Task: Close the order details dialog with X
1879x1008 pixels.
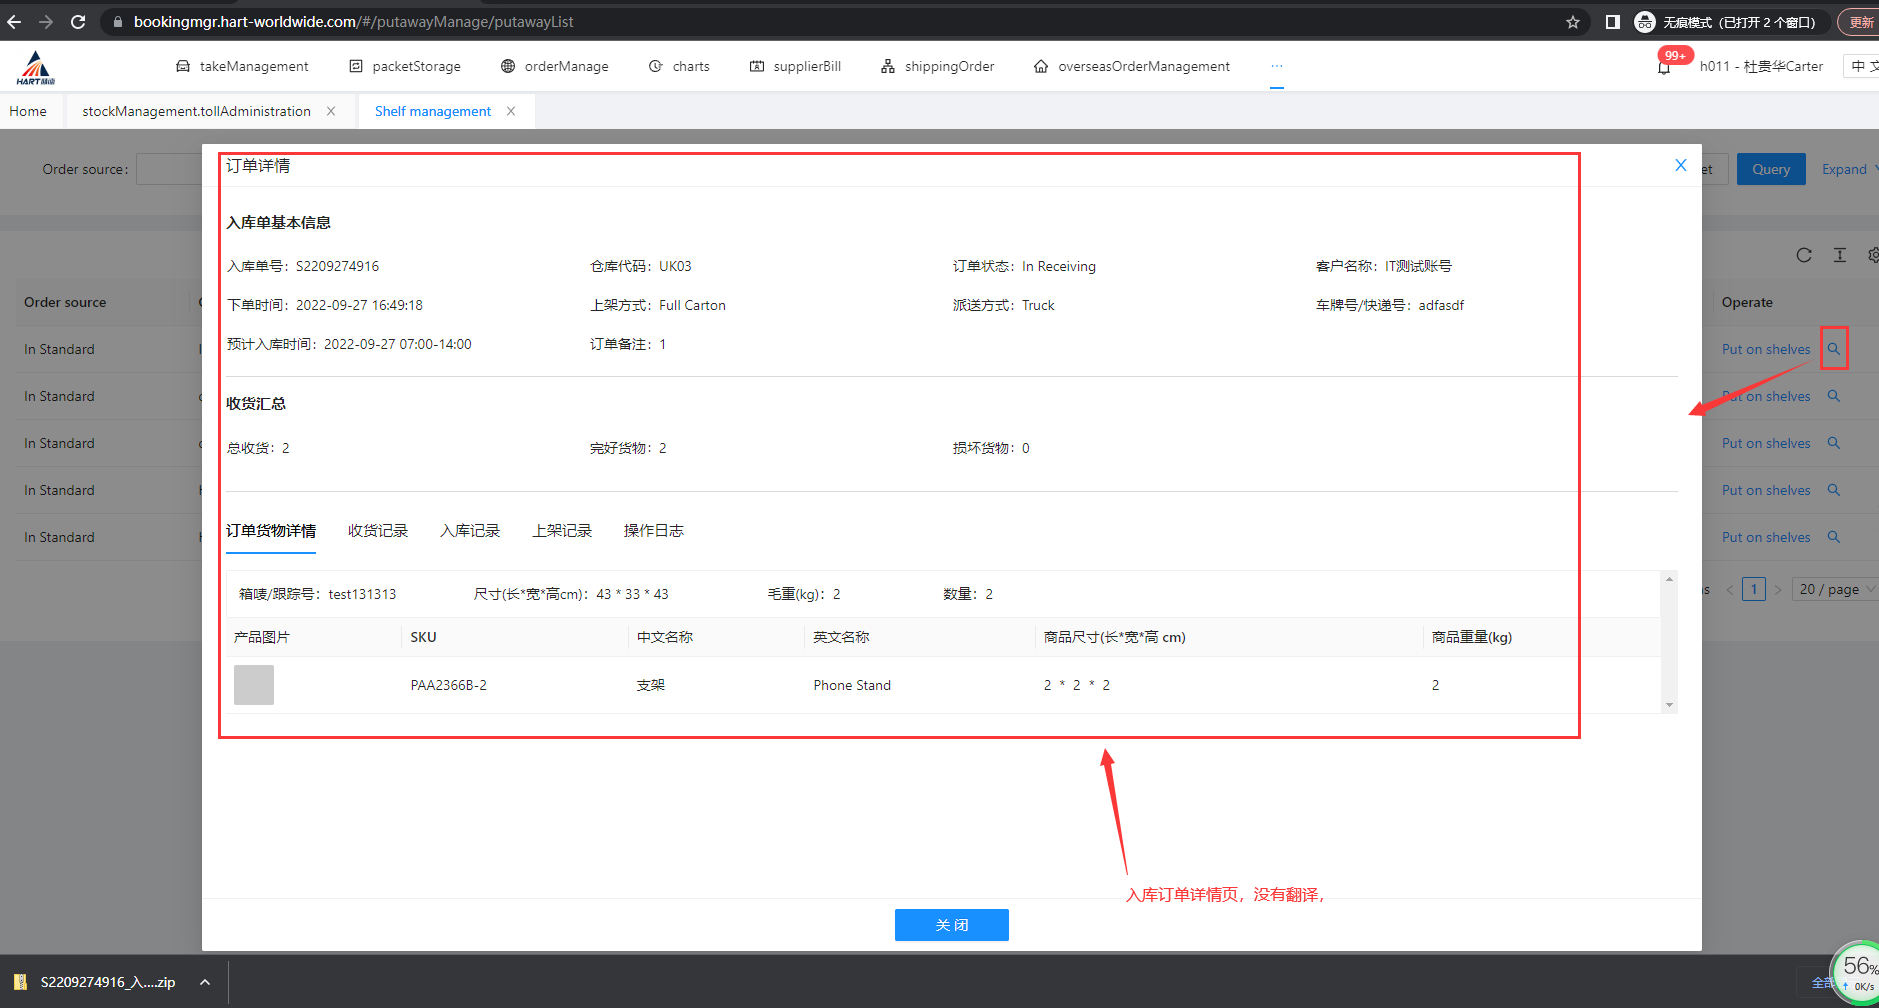Action: 1681,166
